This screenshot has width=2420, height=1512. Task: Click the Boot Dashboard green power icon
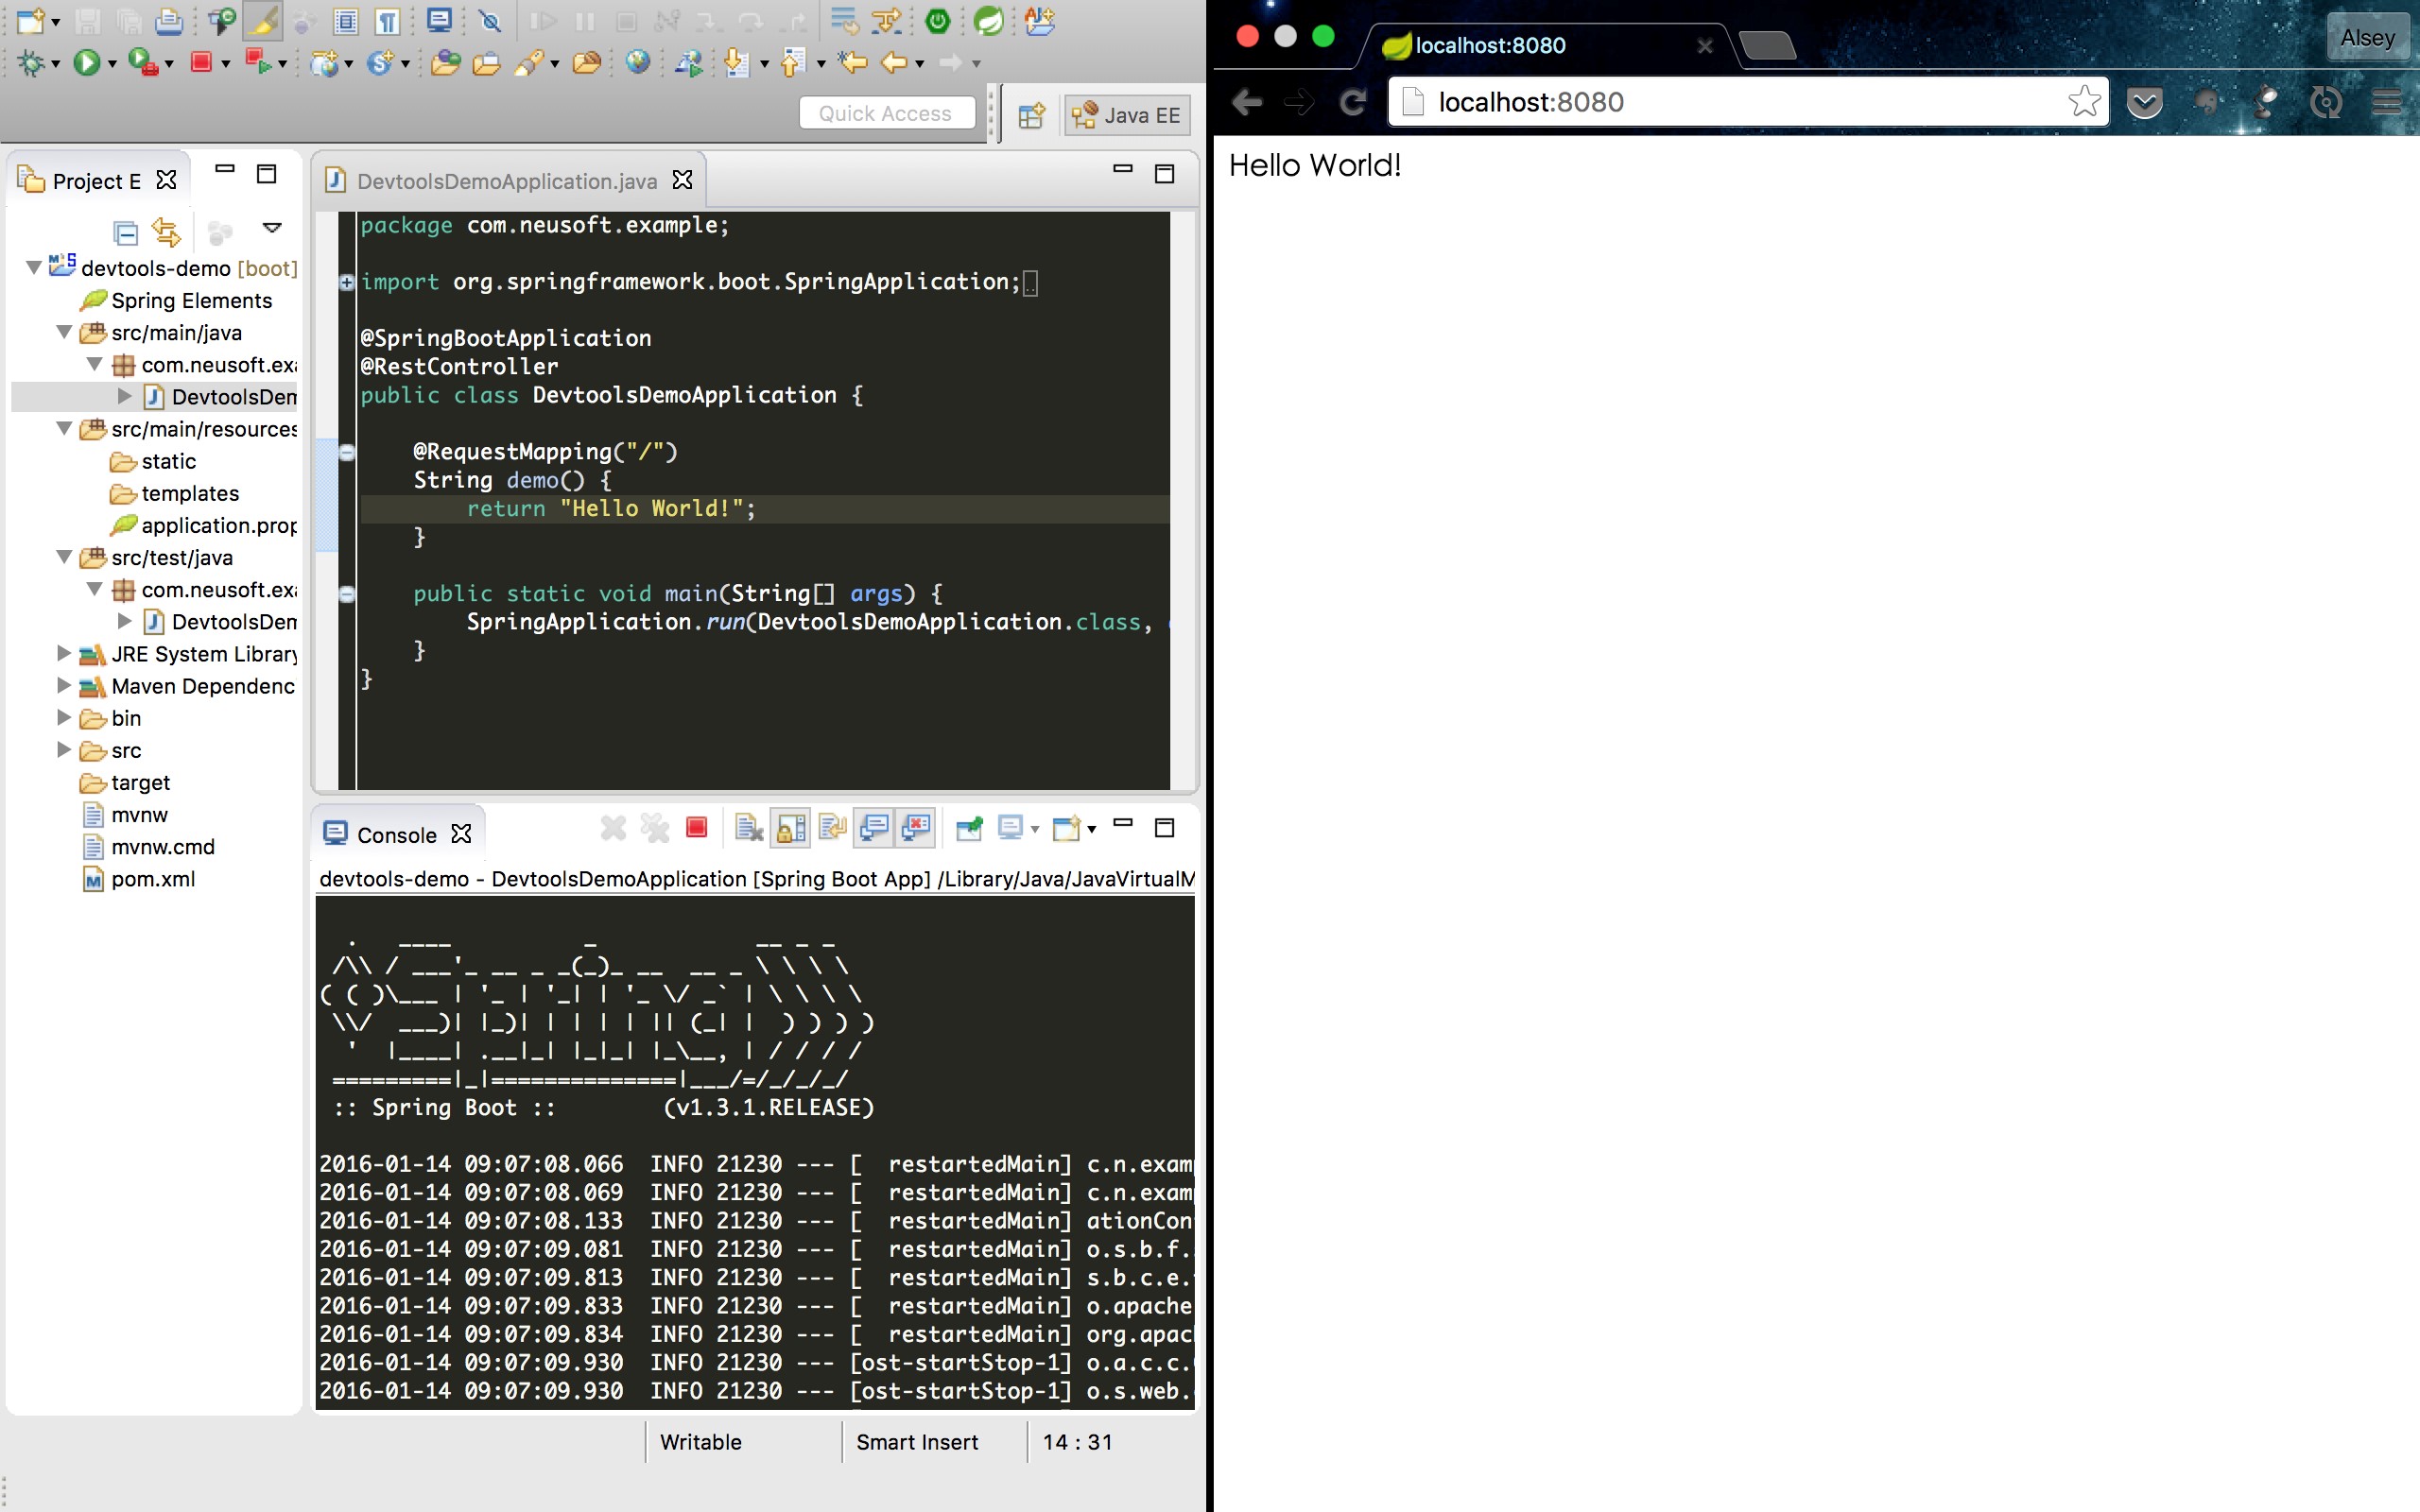[x=938, y=20]
